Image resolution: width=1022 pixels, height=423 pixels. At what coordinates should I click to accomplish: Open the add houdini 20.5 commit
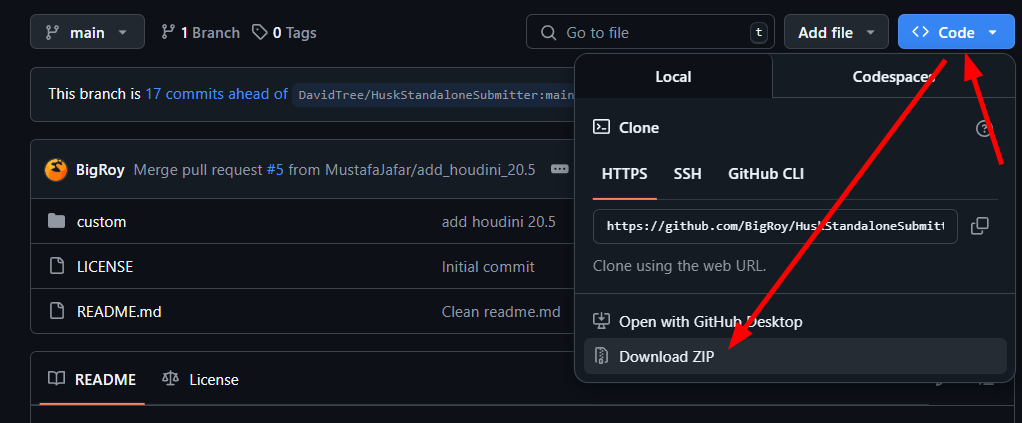pyautogui.click(x=499, y=222)
